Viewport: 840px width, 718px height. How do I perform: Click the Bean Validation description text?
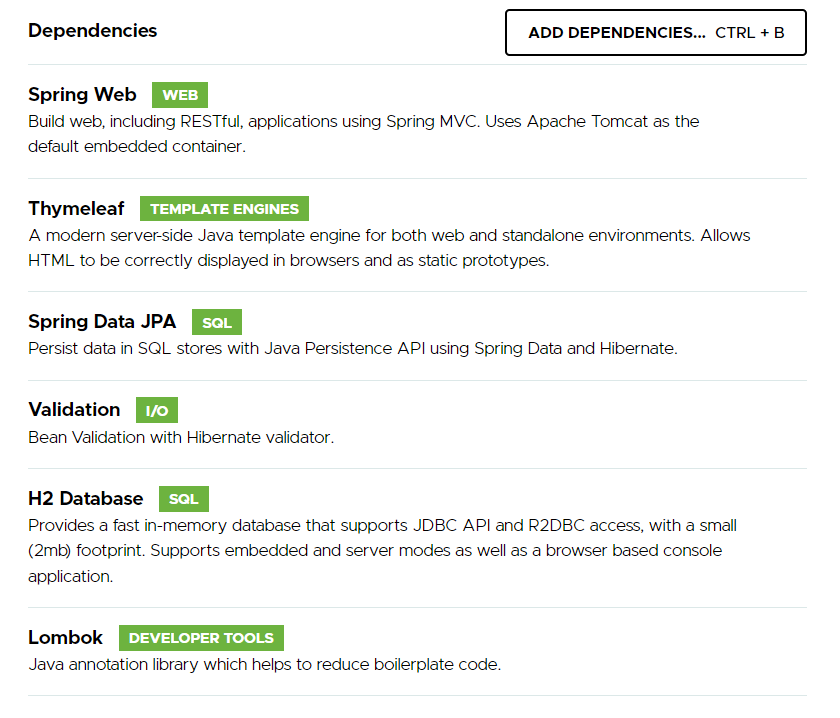point(180,437)
